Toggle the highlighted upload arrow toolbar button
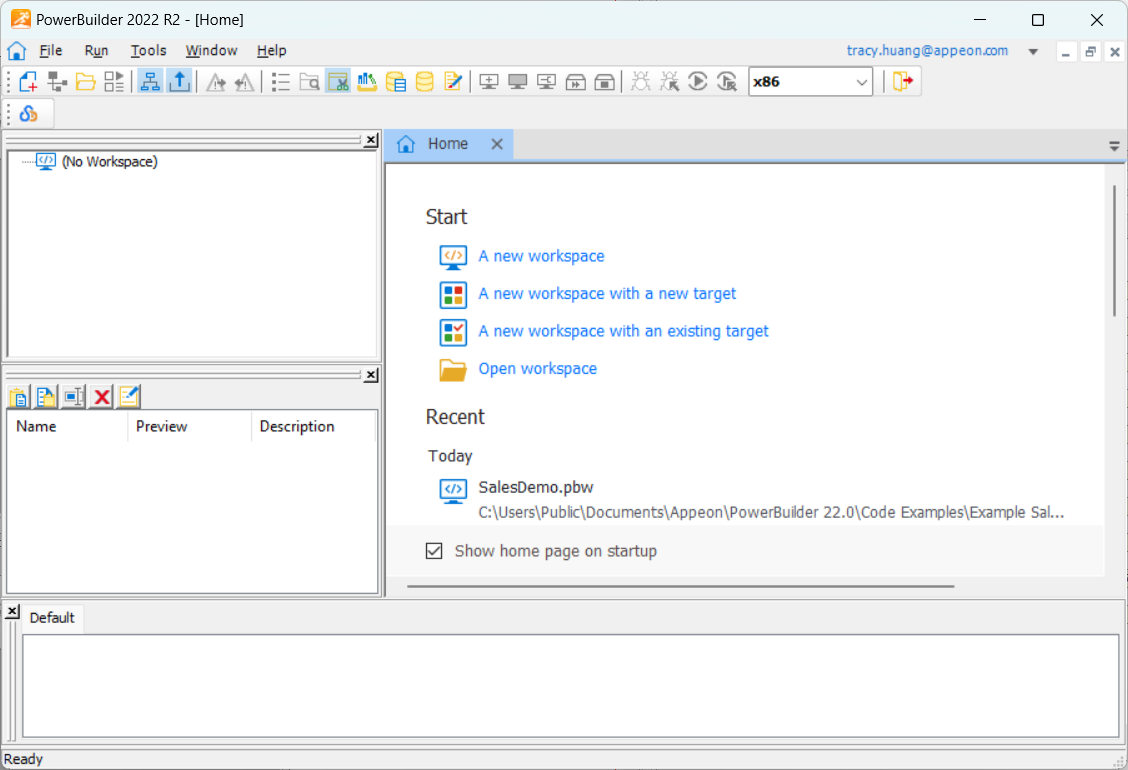The image size is (1128, 770). [x=179, y=82]
